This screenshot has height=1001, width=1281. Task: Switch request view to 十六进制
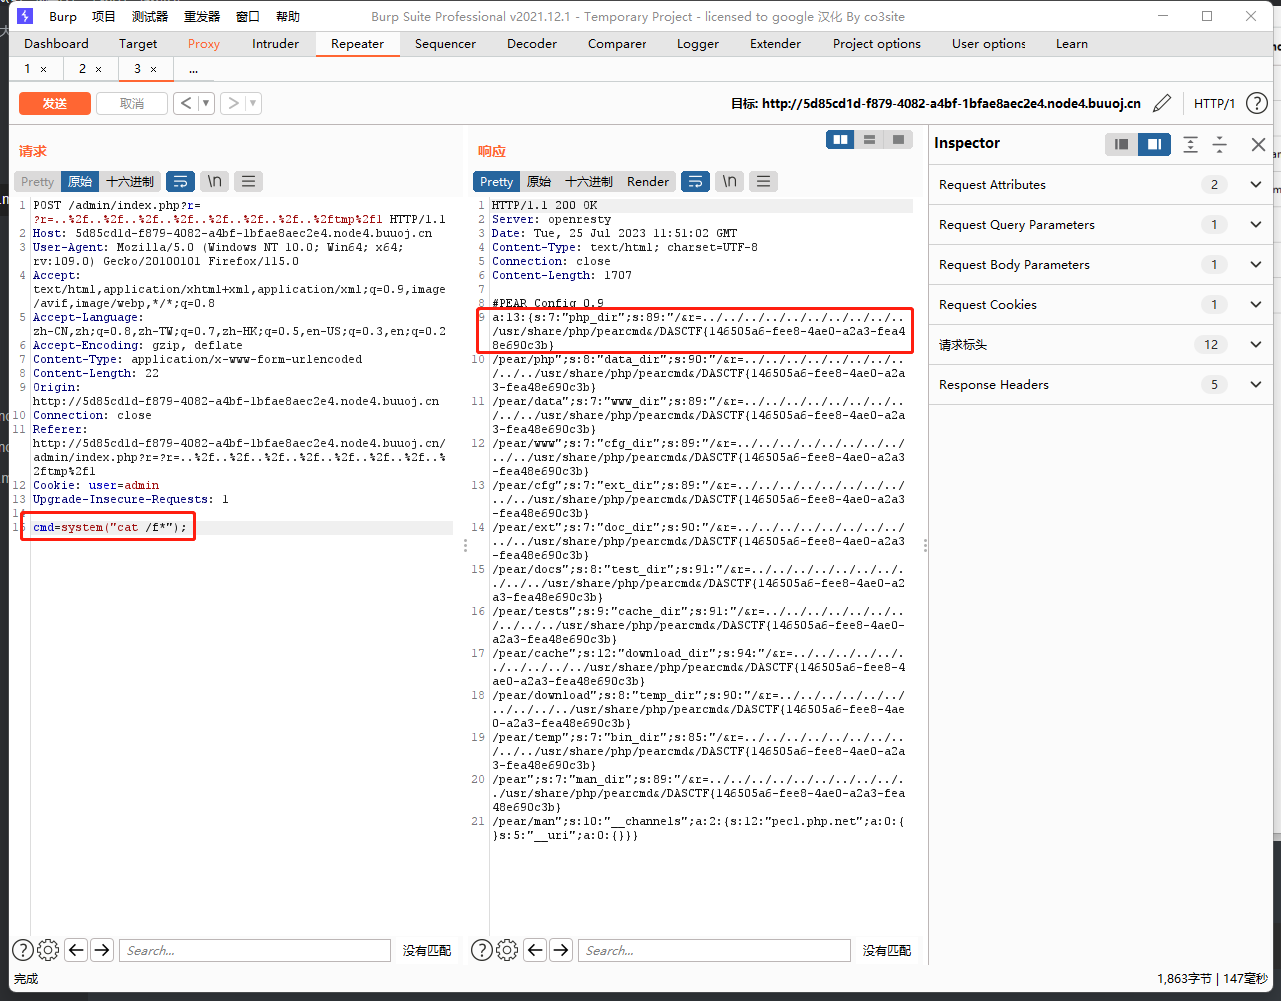[x=130, y=181]
